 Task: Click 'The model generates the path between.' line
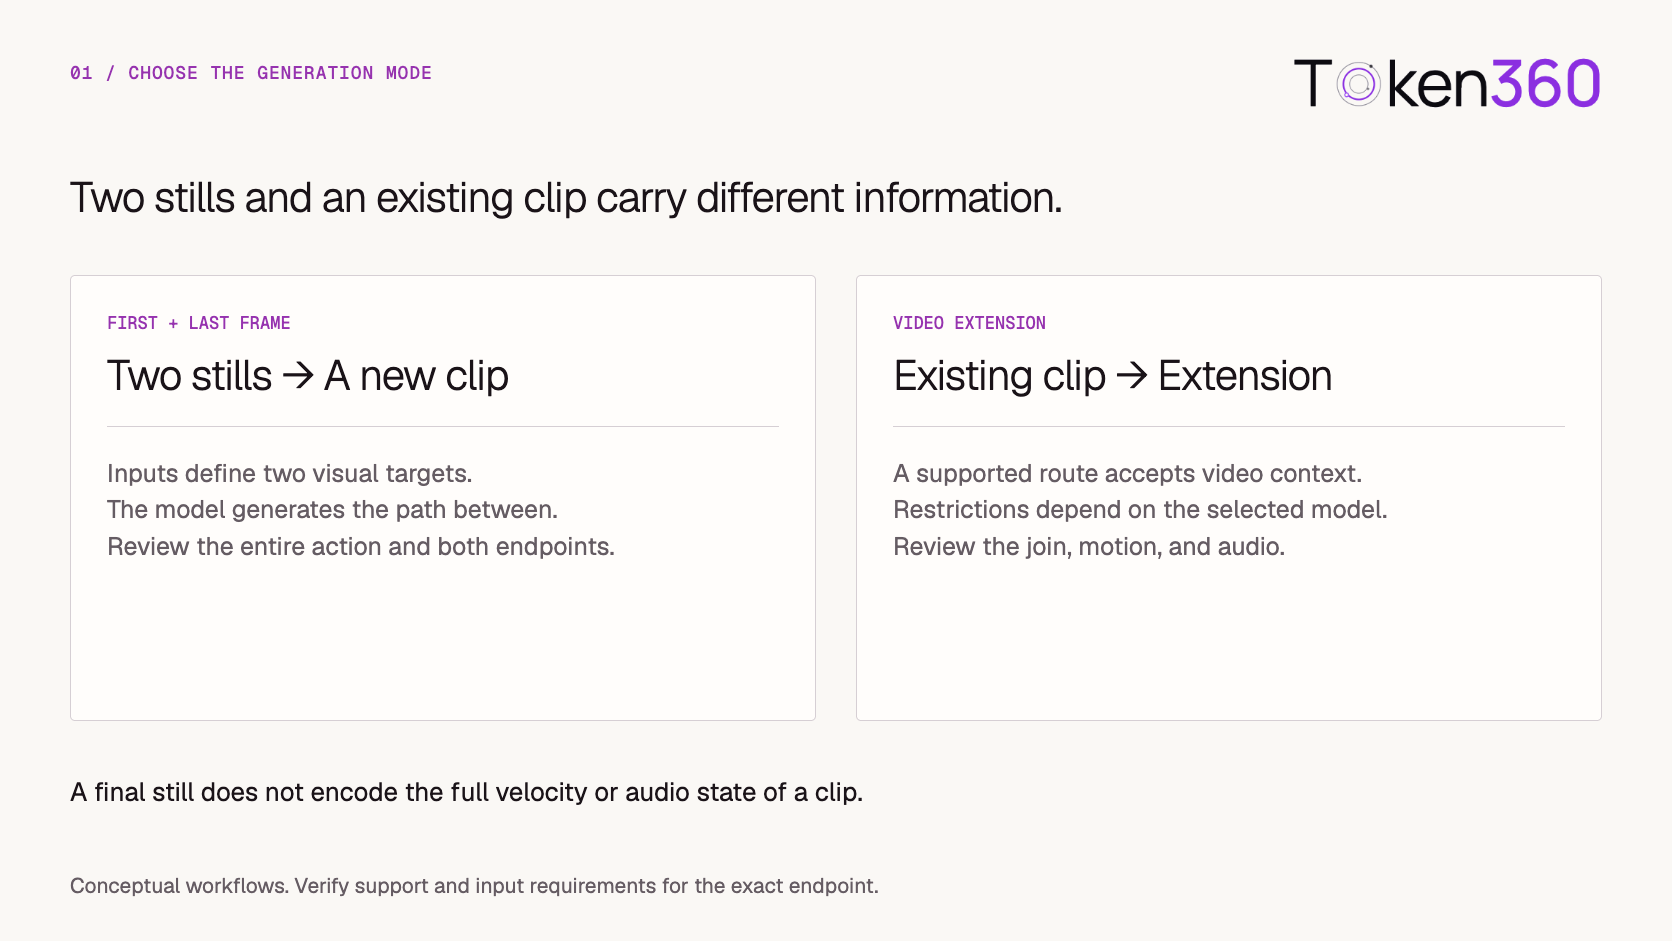click(x=332, y=510)
